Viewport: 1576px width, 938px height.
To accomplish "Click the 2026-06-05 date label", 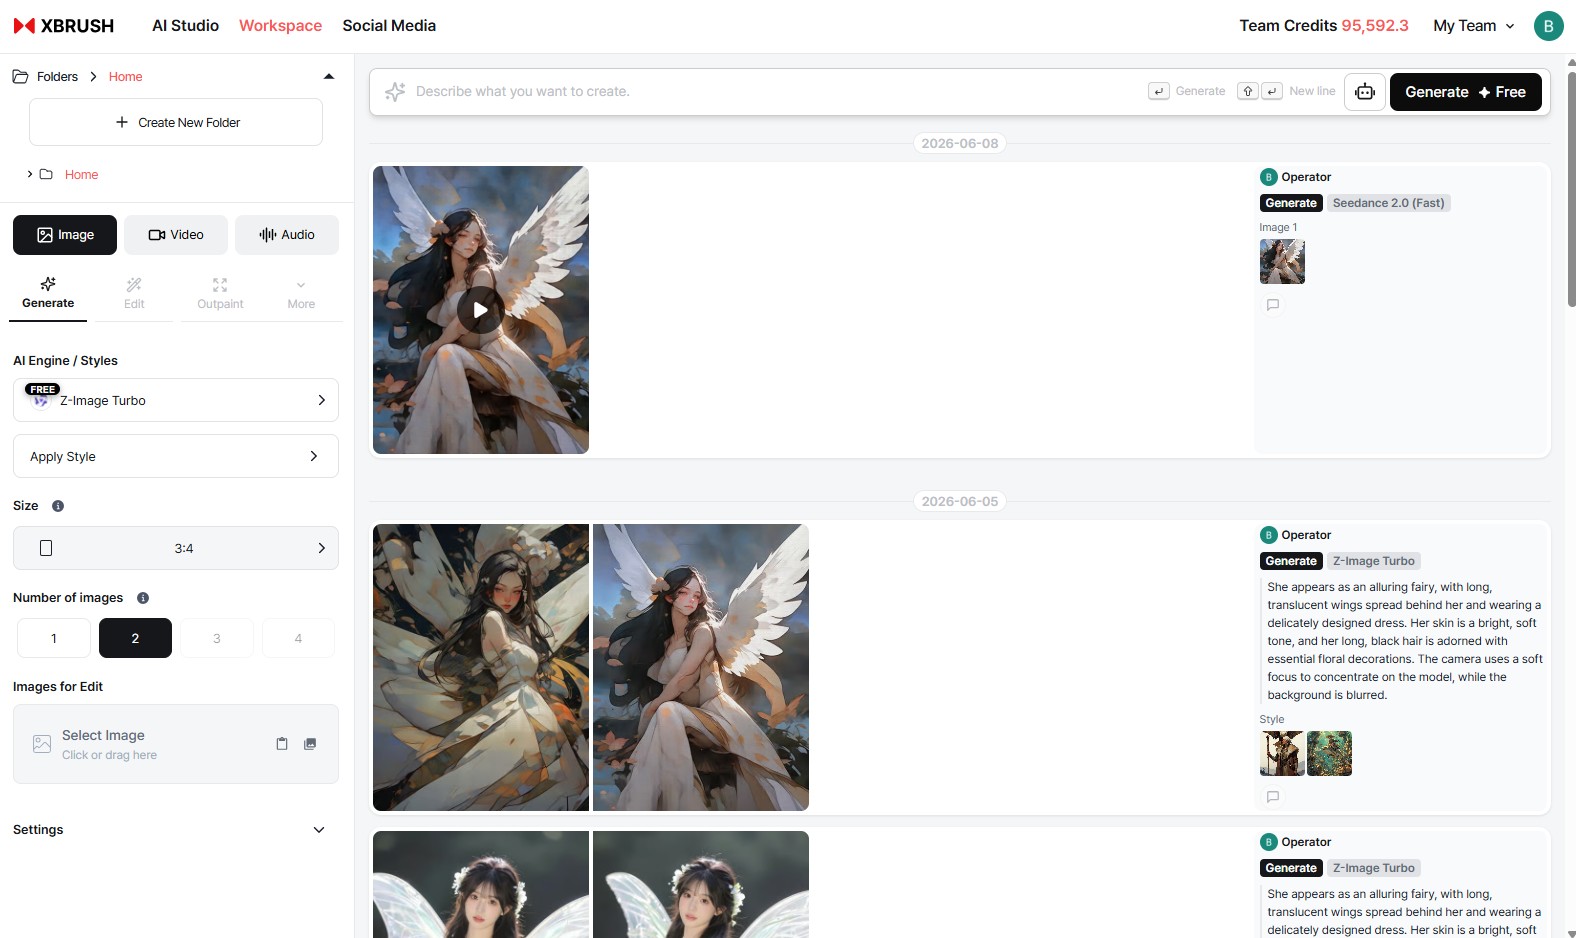I will 960,501.
